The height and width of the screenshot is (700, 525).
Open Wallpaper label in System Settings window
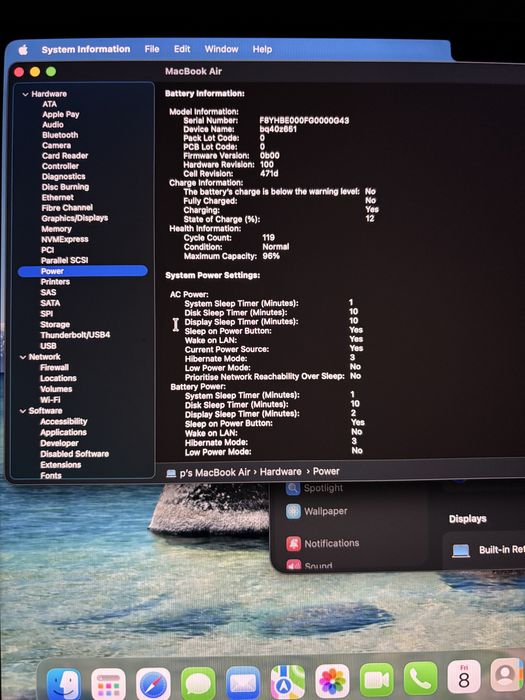[x=325, y=511]
